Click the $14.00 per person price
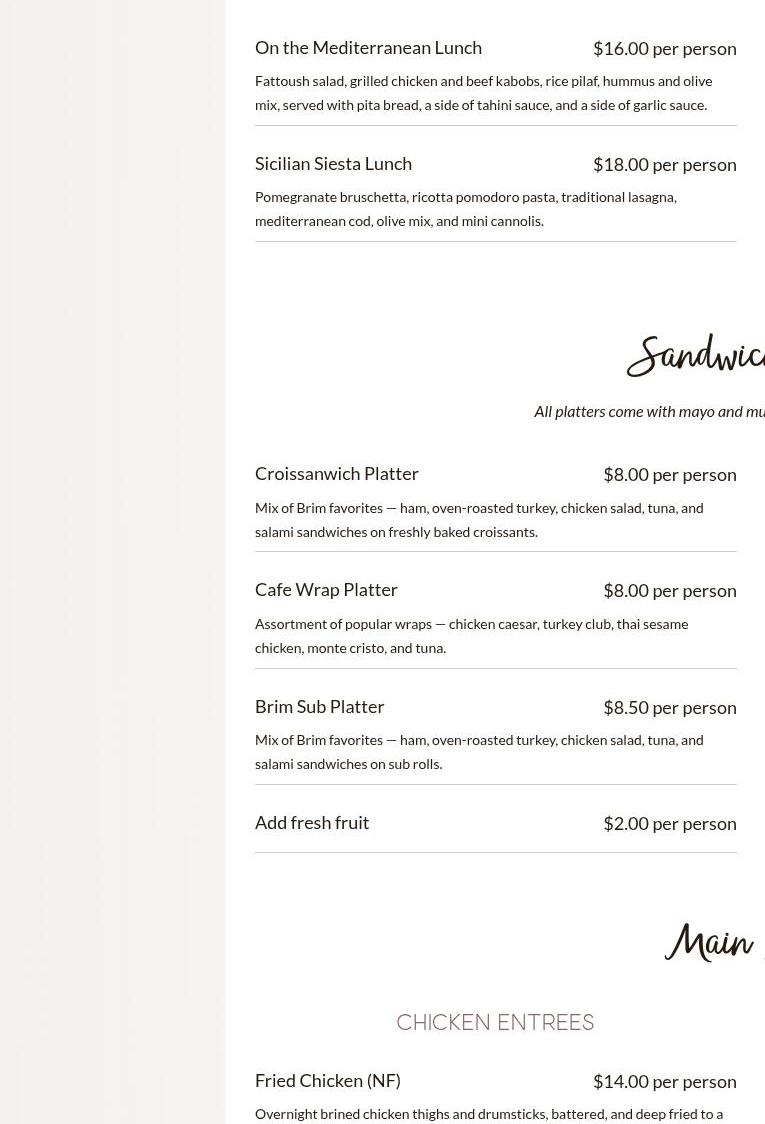The height and width of the screenshot is (1124, 765). pyautogui.click(x=665, y=1082)
